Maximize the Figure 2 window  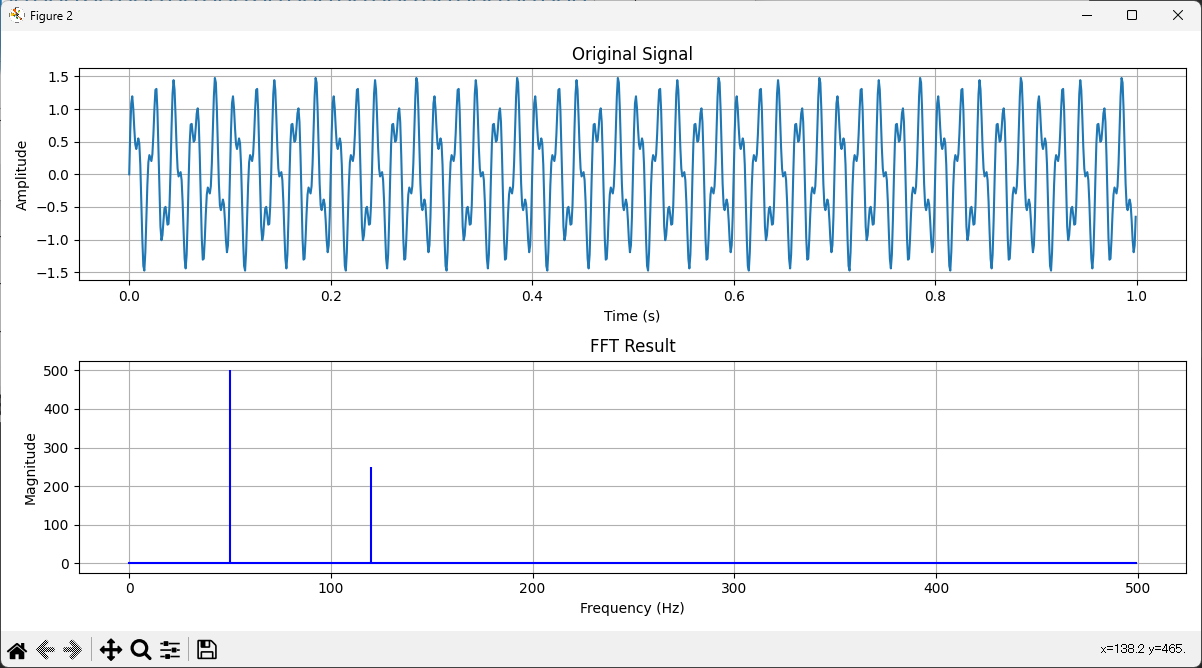point(1131,15)
